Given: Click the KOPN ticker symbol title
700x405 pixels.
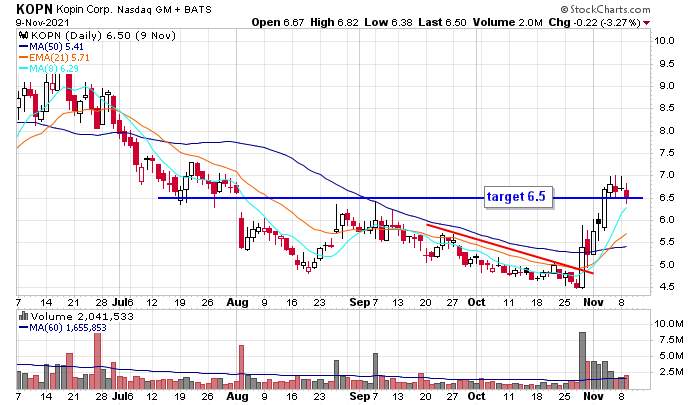Looking at the screenshot, I should [34, 9].
